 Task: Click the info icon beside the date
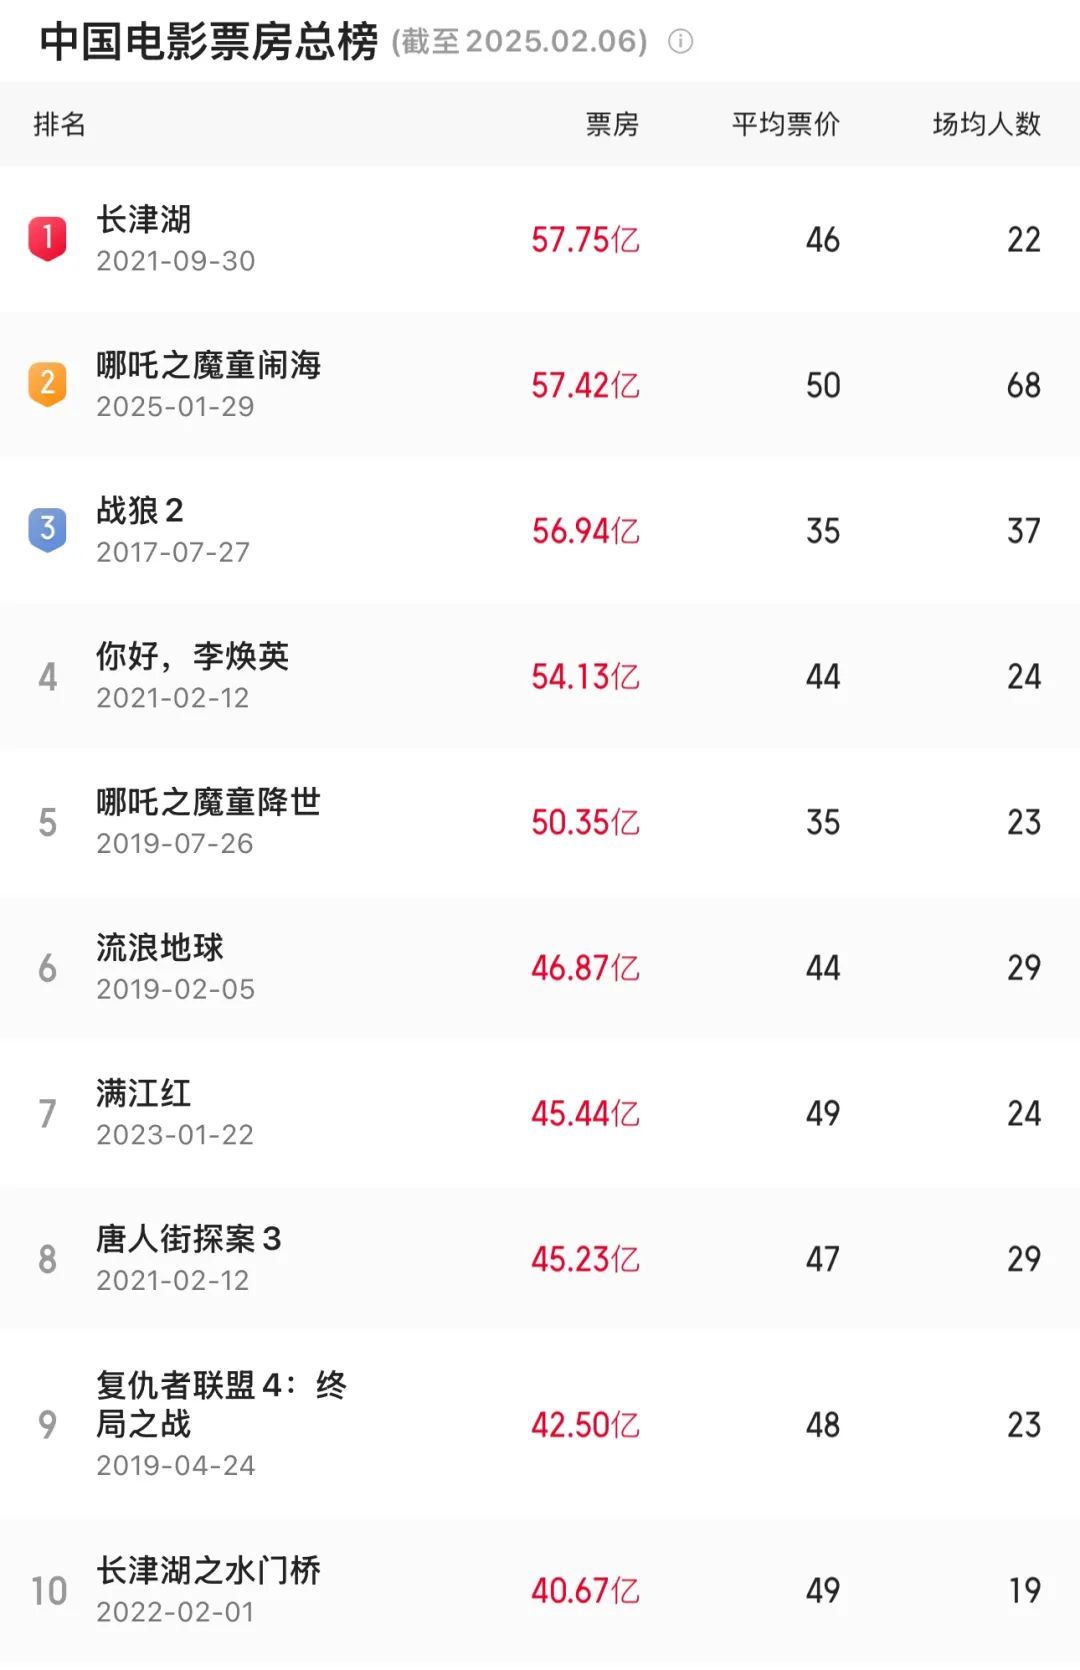click(x=680, y=42)
